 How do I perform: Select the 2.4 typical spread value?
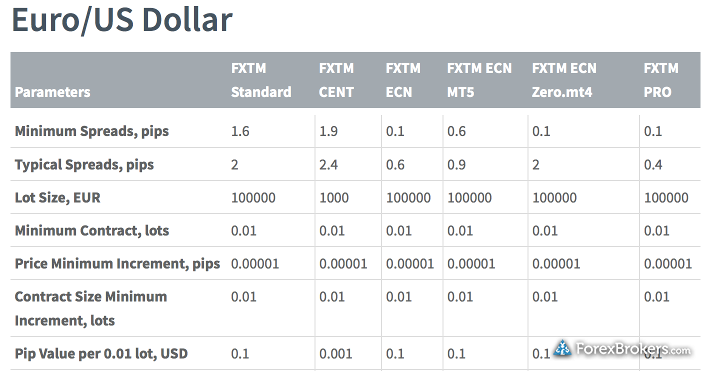pos(328,165)
